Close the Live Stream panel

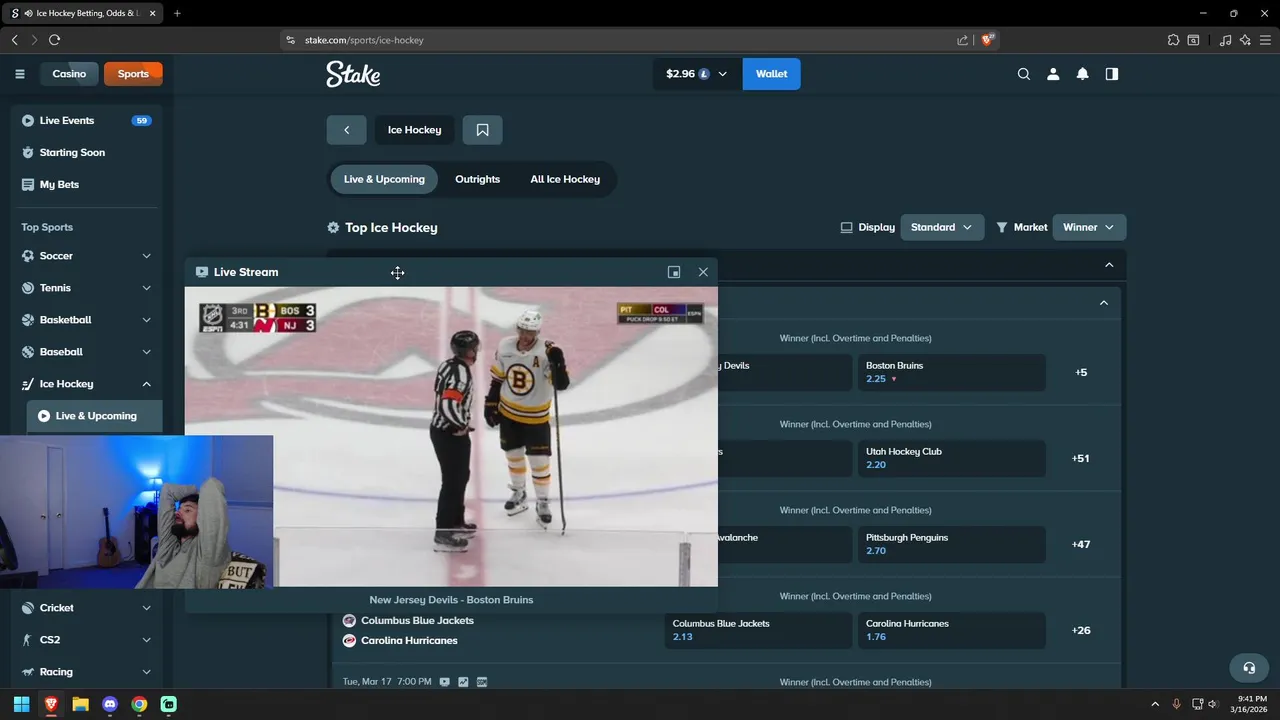[703, 272]
